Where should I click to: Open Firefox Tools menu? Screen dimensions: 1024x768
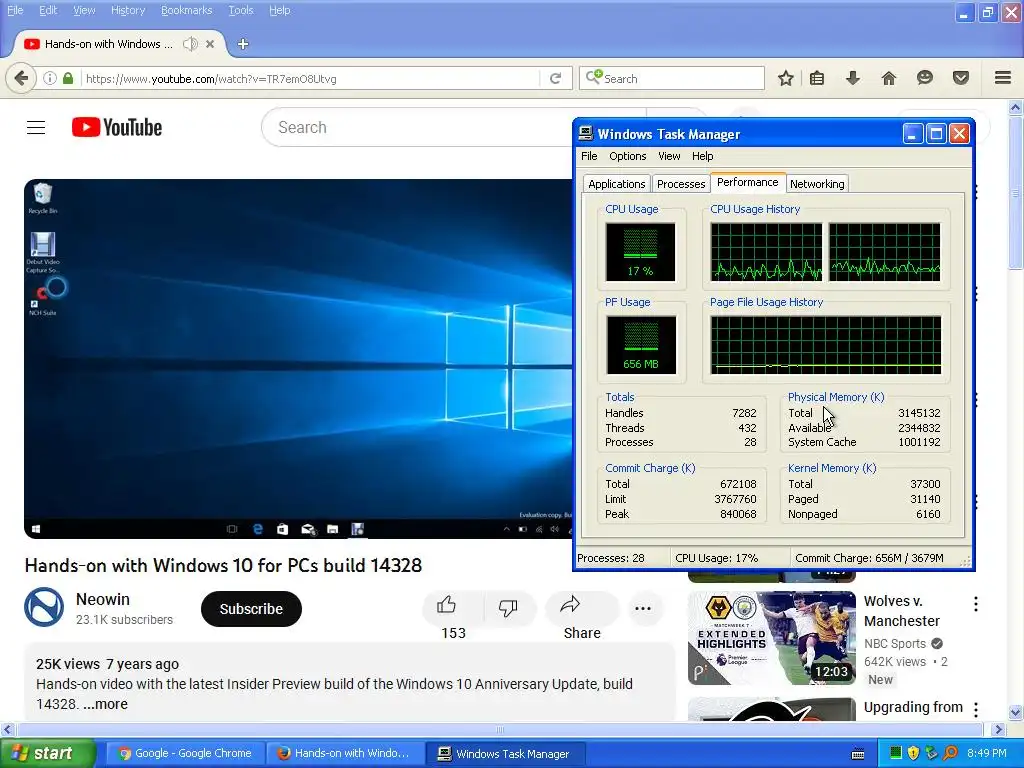pyautogui.click(x=240, y=10)
